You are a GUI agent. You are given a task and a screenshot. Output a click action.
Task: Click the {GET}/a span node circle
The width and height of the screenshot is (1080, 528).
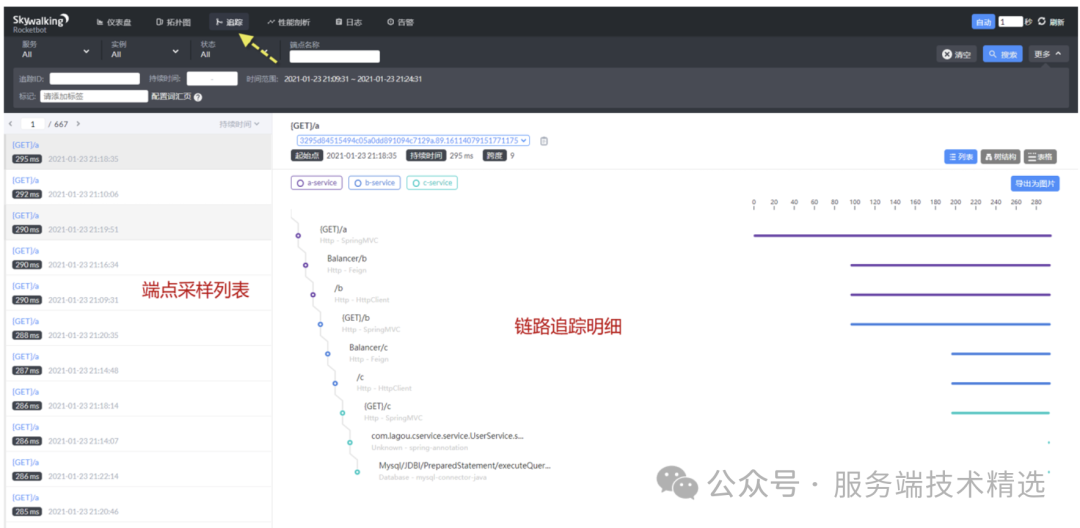pos(298,235)
